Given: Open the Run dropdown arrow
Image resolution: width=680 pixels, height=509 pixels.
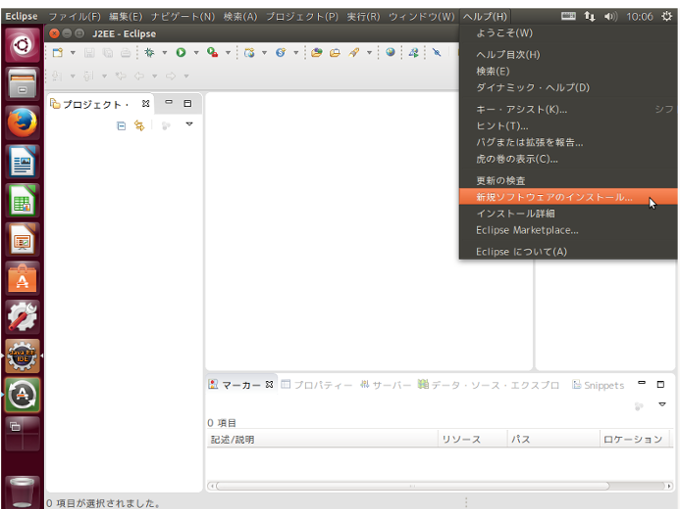Looking at the screenshot, I should click(196, 53).
